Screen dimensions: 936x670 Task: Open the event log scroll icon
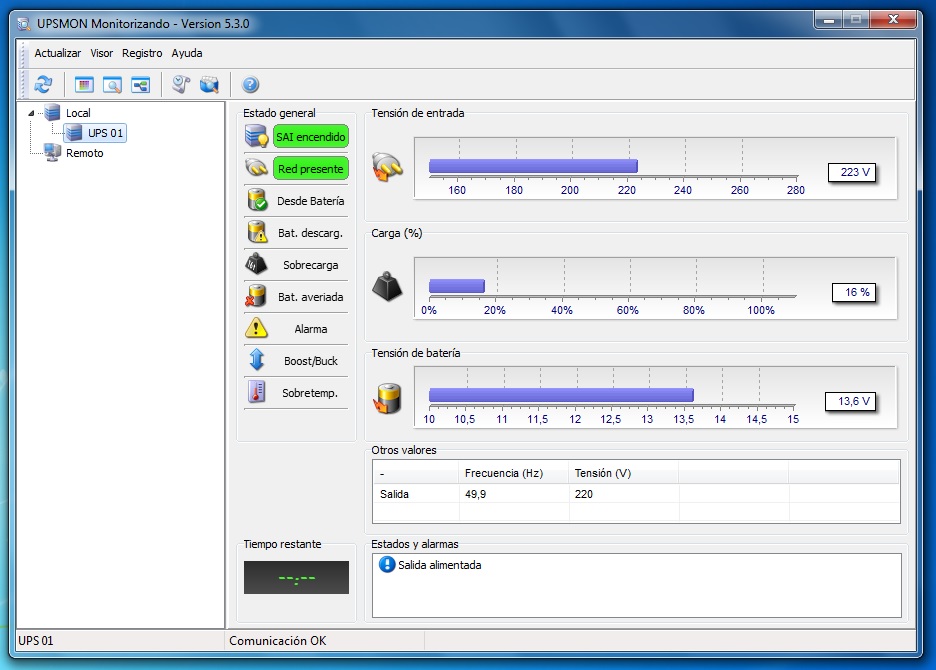(180, 85)
